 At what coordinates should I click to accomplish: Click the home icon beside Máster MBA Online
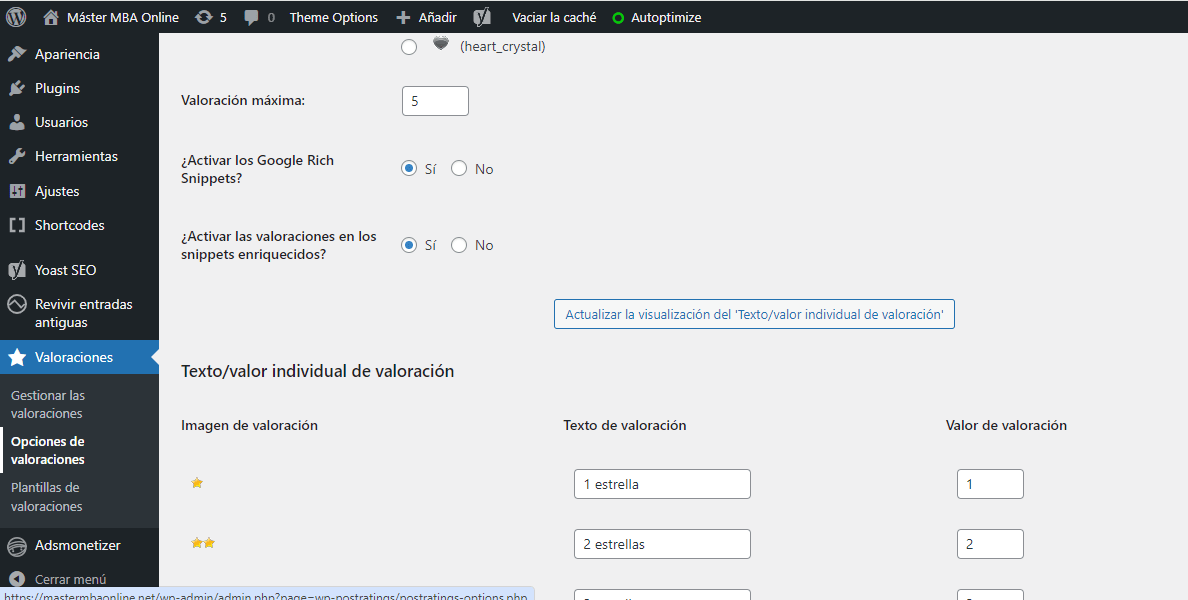tap(51, 17)
